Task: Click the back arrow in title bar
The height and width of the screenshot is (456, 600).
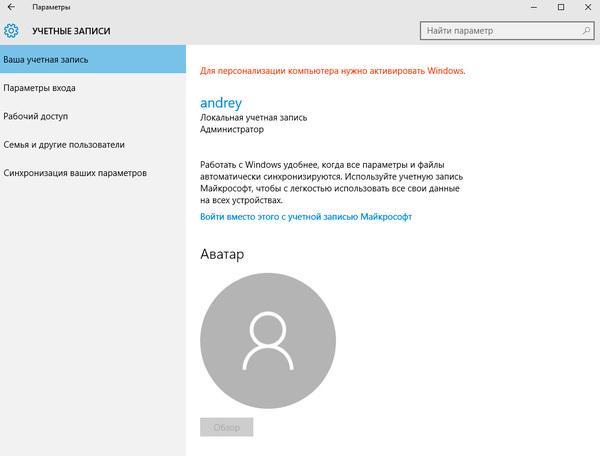Action: click(11, 7)
